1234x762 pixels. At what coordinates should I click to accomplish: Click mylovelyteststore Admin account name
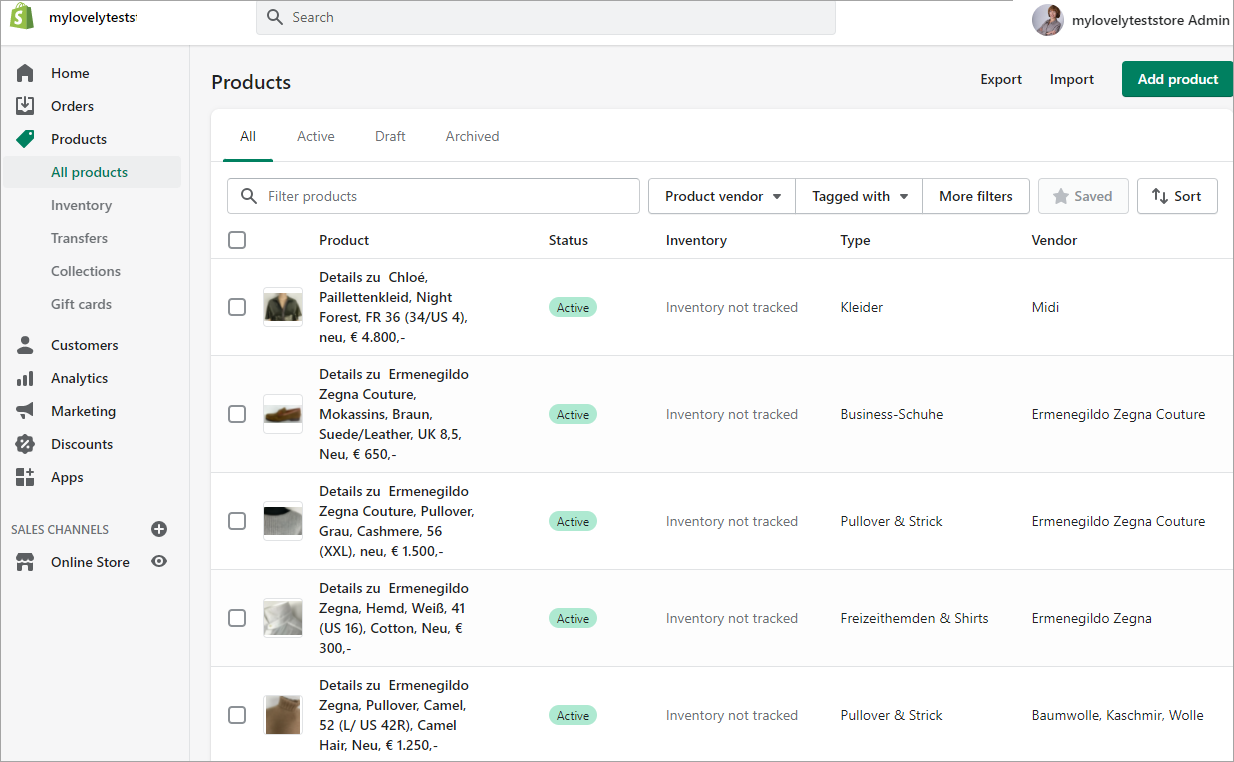(x=1151, y=20)
